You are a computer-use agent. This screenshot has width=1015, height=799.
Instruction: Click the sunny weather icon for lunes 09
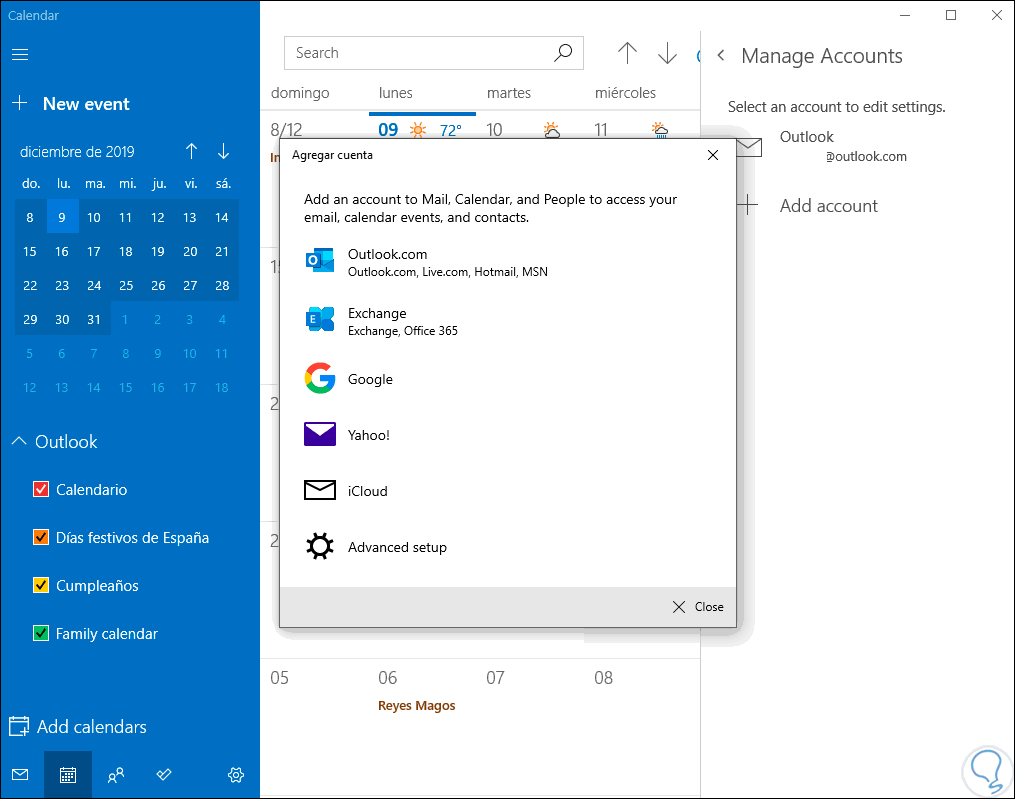click(418, 130)
